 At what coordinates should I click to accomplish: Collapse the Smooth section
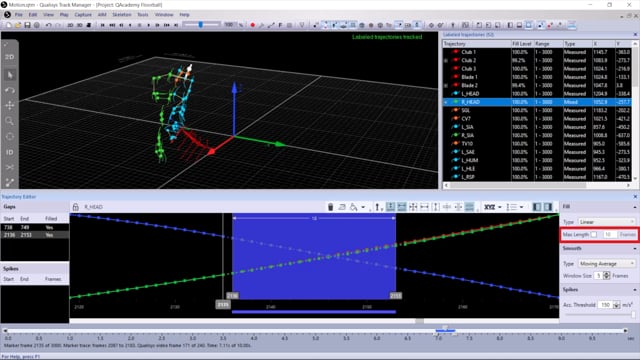[635, 249]
